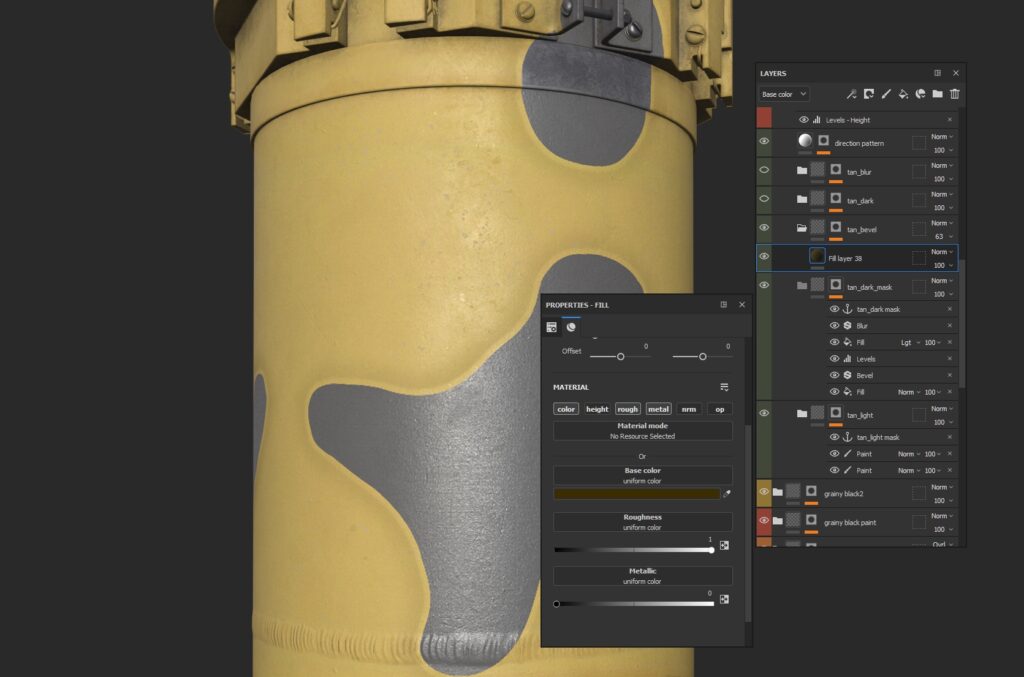Click the add fill layer bucket icon
This screenshot has width=1024, height=677.
[903, 94]
